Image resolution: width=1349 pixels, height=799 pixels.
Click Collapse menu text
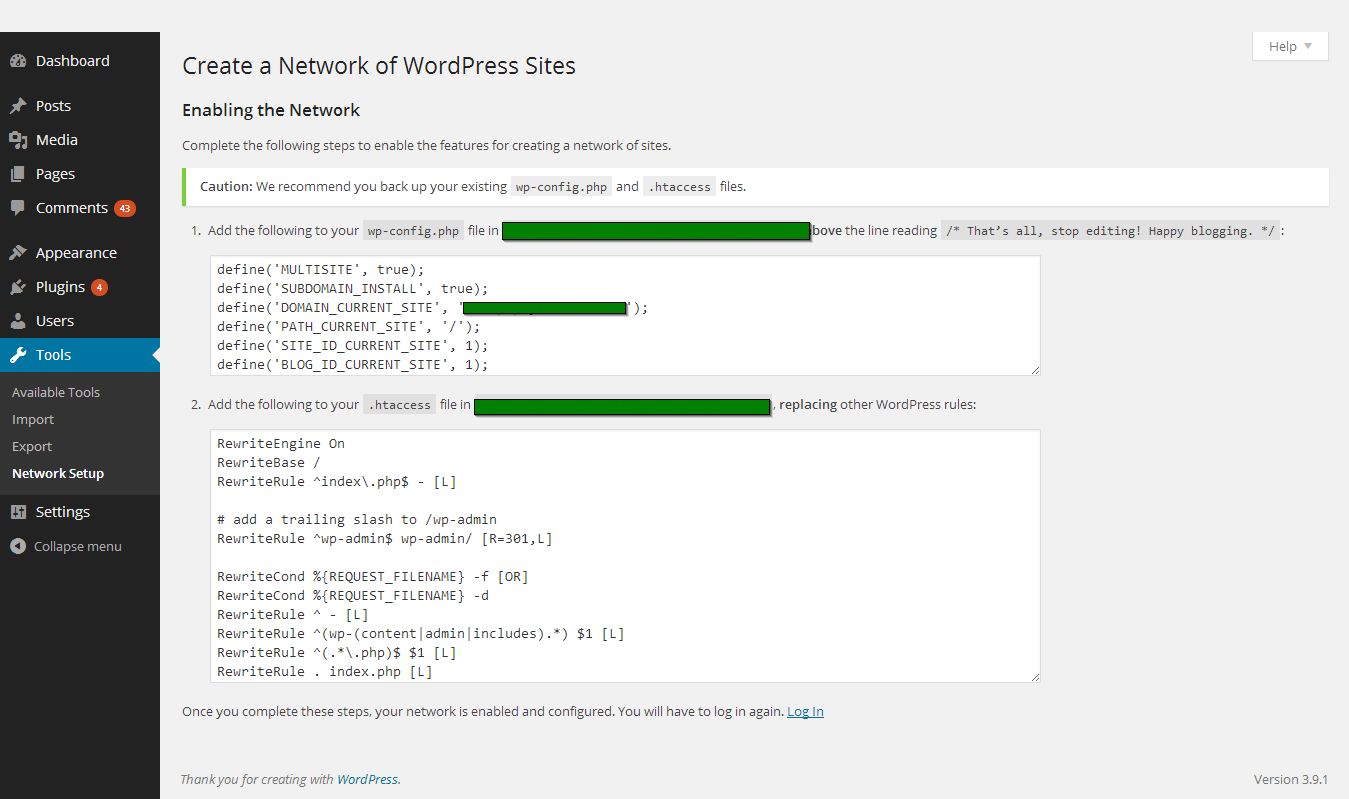click(x=78, y=546)
